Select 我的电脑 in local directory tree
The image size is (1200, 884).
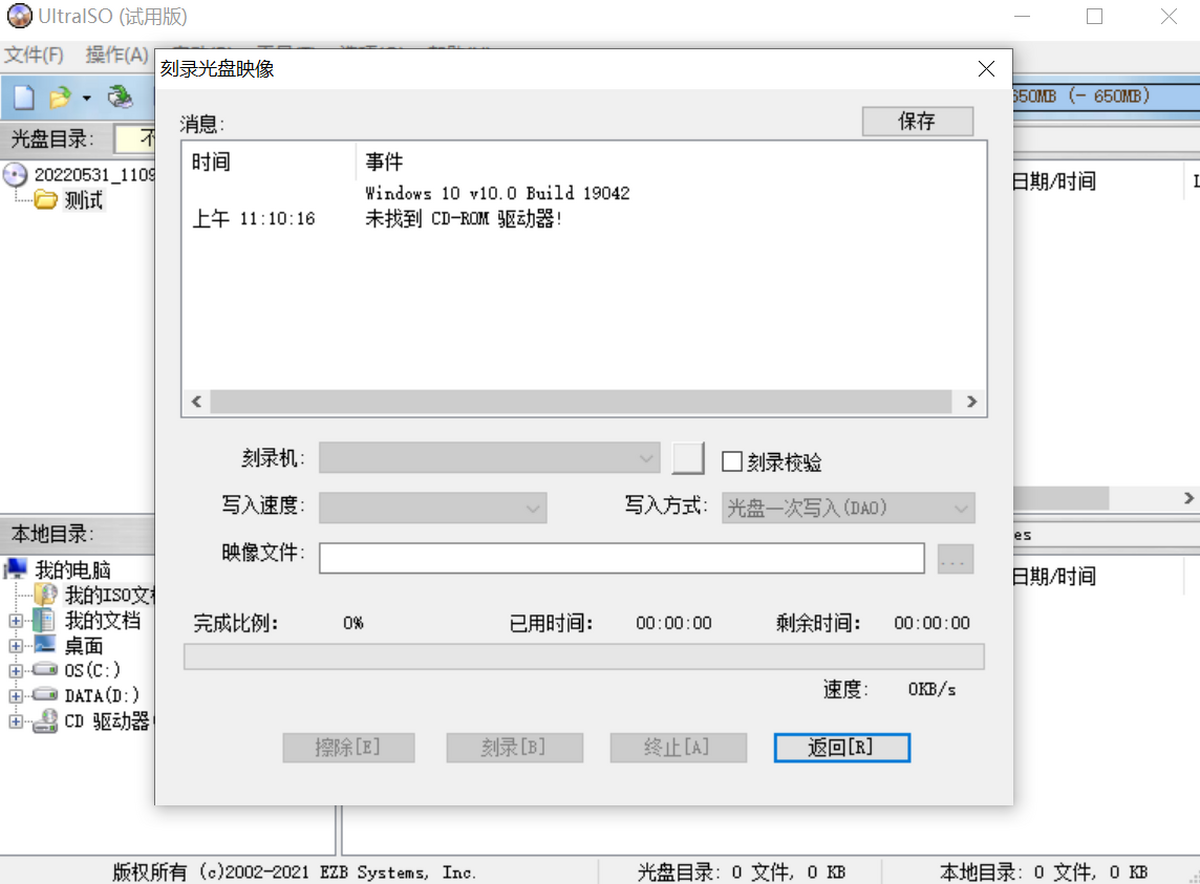[72, 570]
